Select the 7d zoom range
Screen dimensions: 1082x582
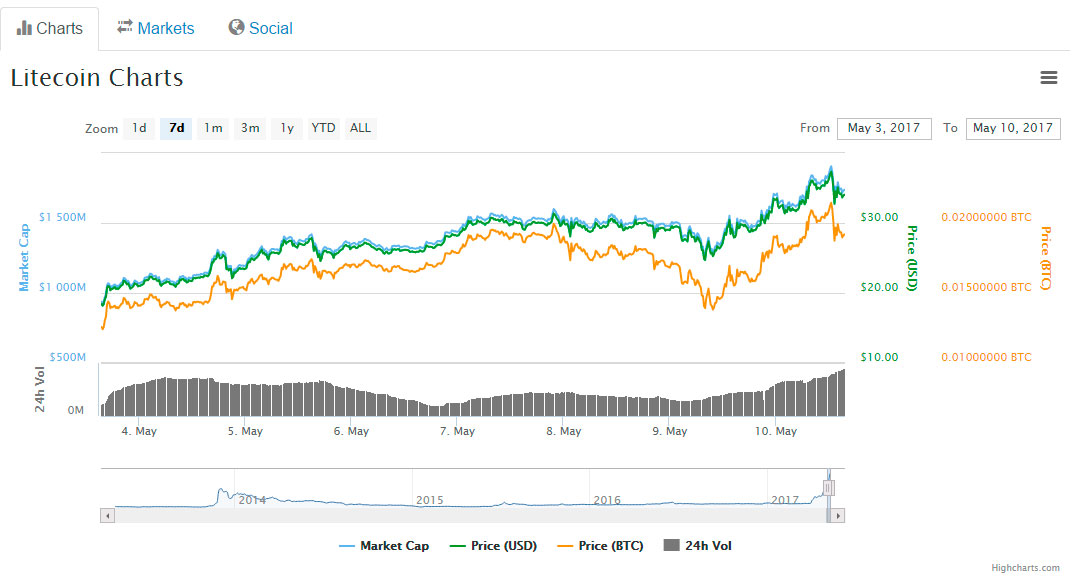point(176,128)
